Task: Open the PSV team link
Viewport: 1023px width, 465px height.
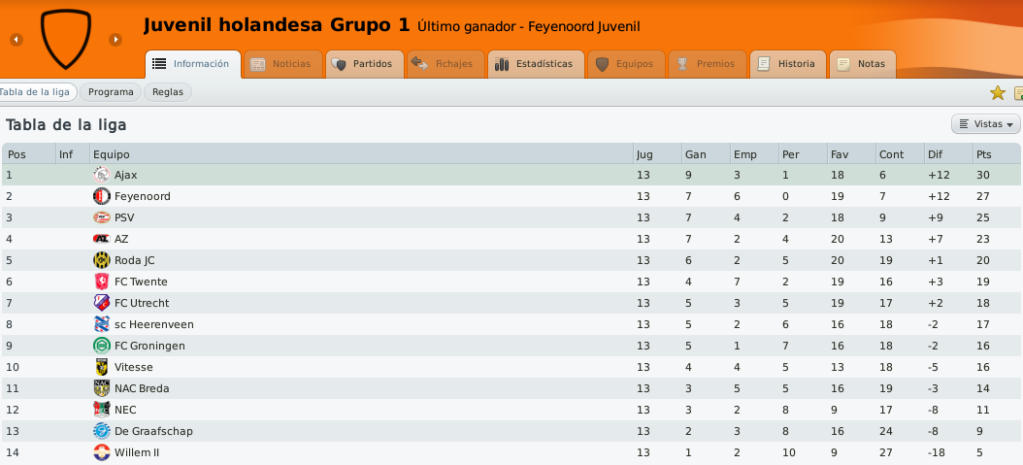Action: pyautogui.click(x=124, y=218)
